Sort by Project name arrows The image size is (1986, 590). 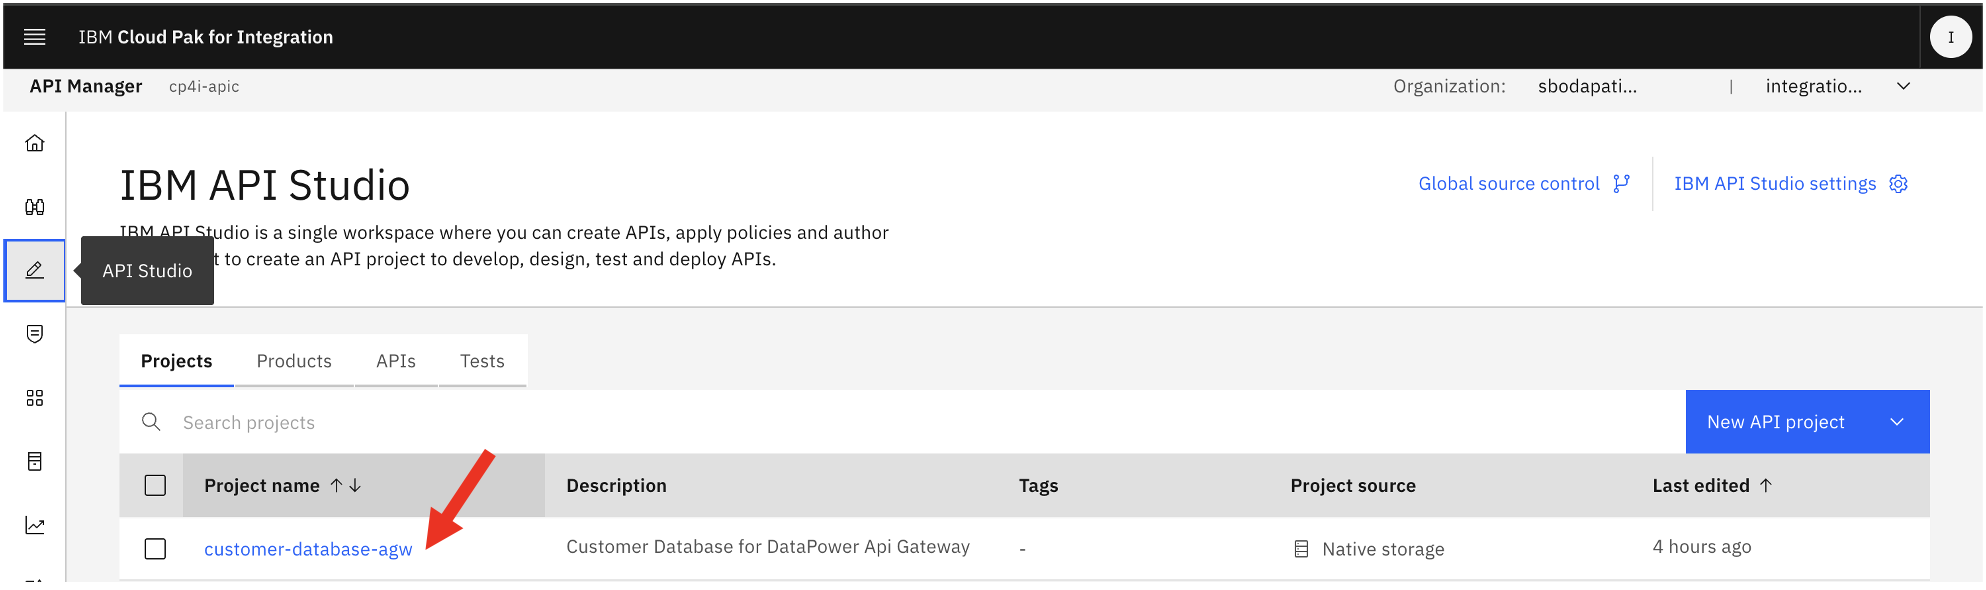[x=346, y=485]
